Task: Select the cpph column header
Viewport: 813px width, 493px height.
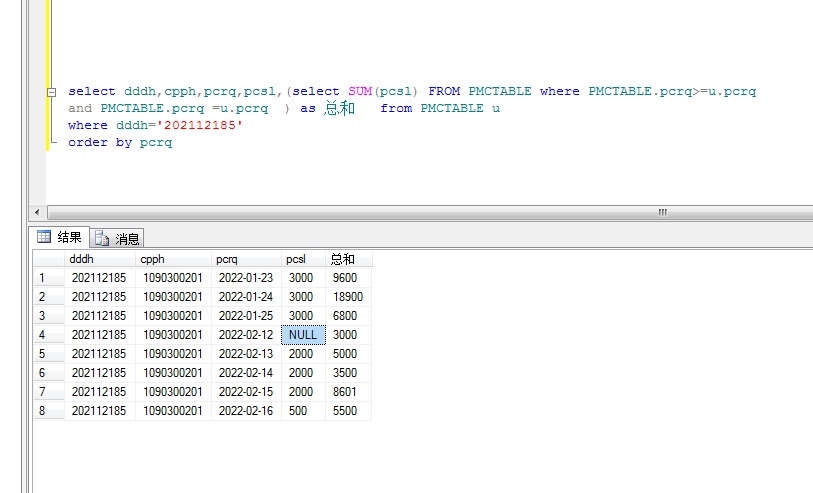Action: pyautogui.click(x=174, y=259)
